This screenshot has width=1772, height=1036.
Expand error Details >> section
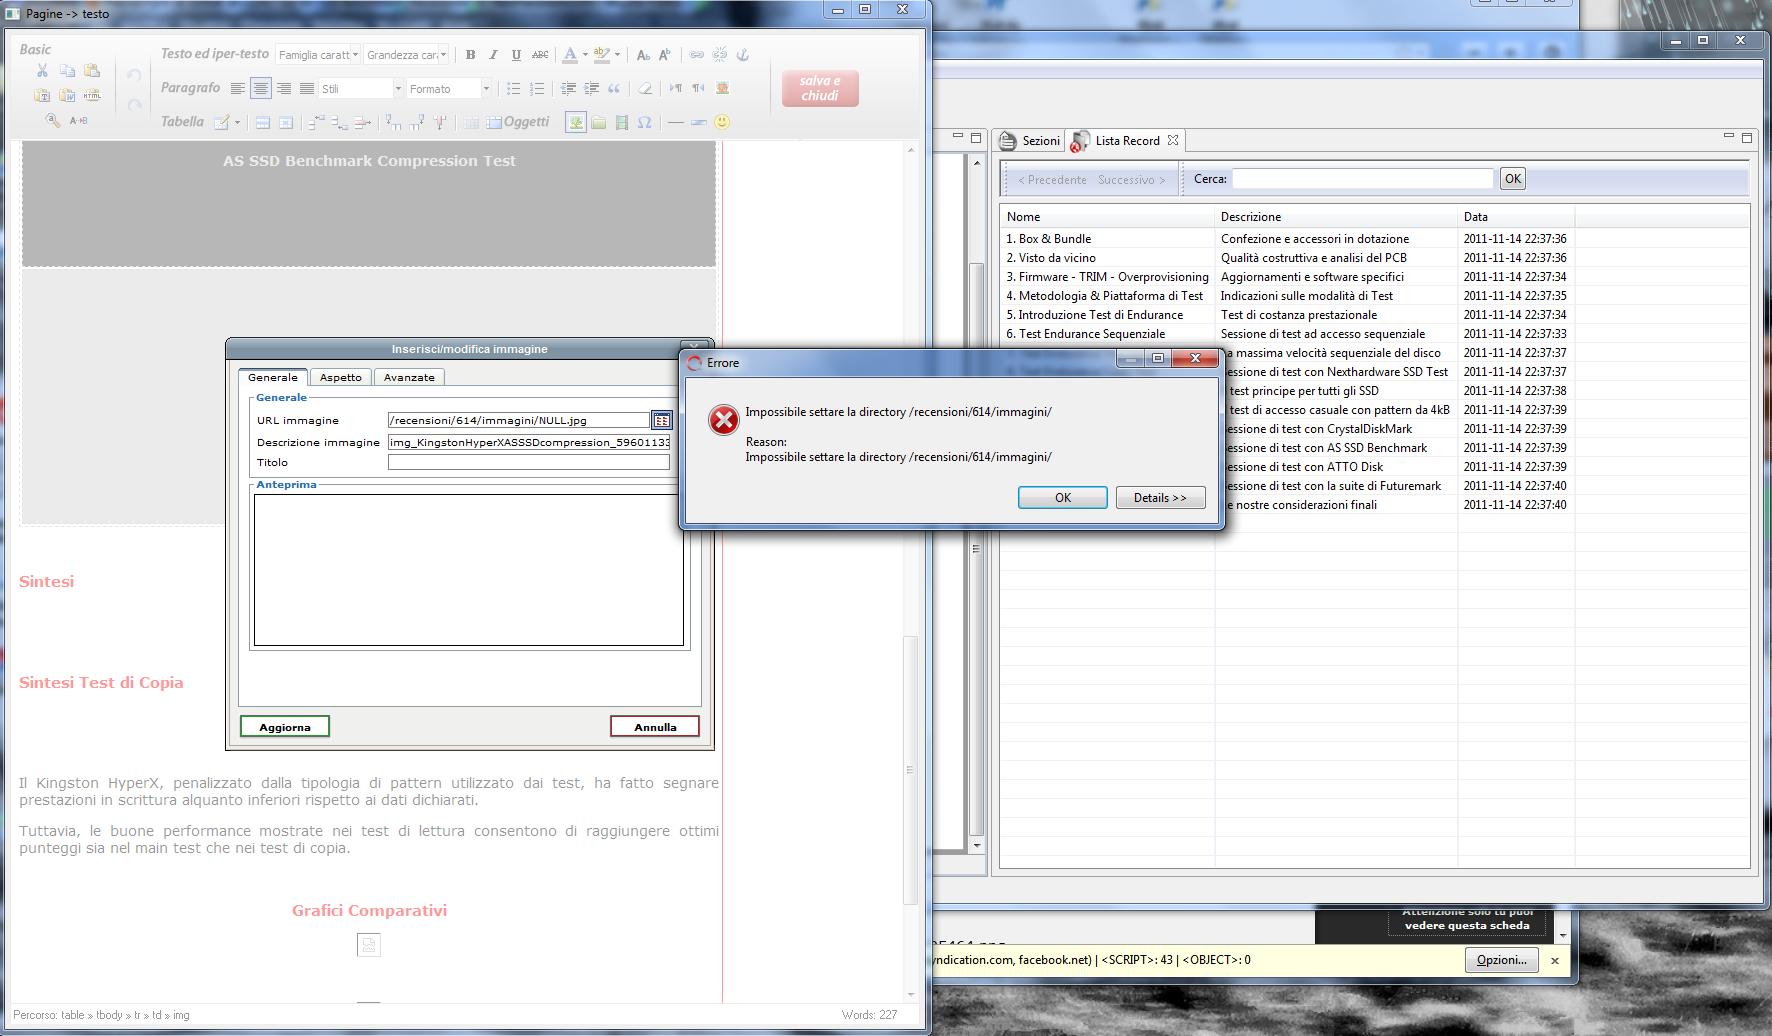(1160, 497)
